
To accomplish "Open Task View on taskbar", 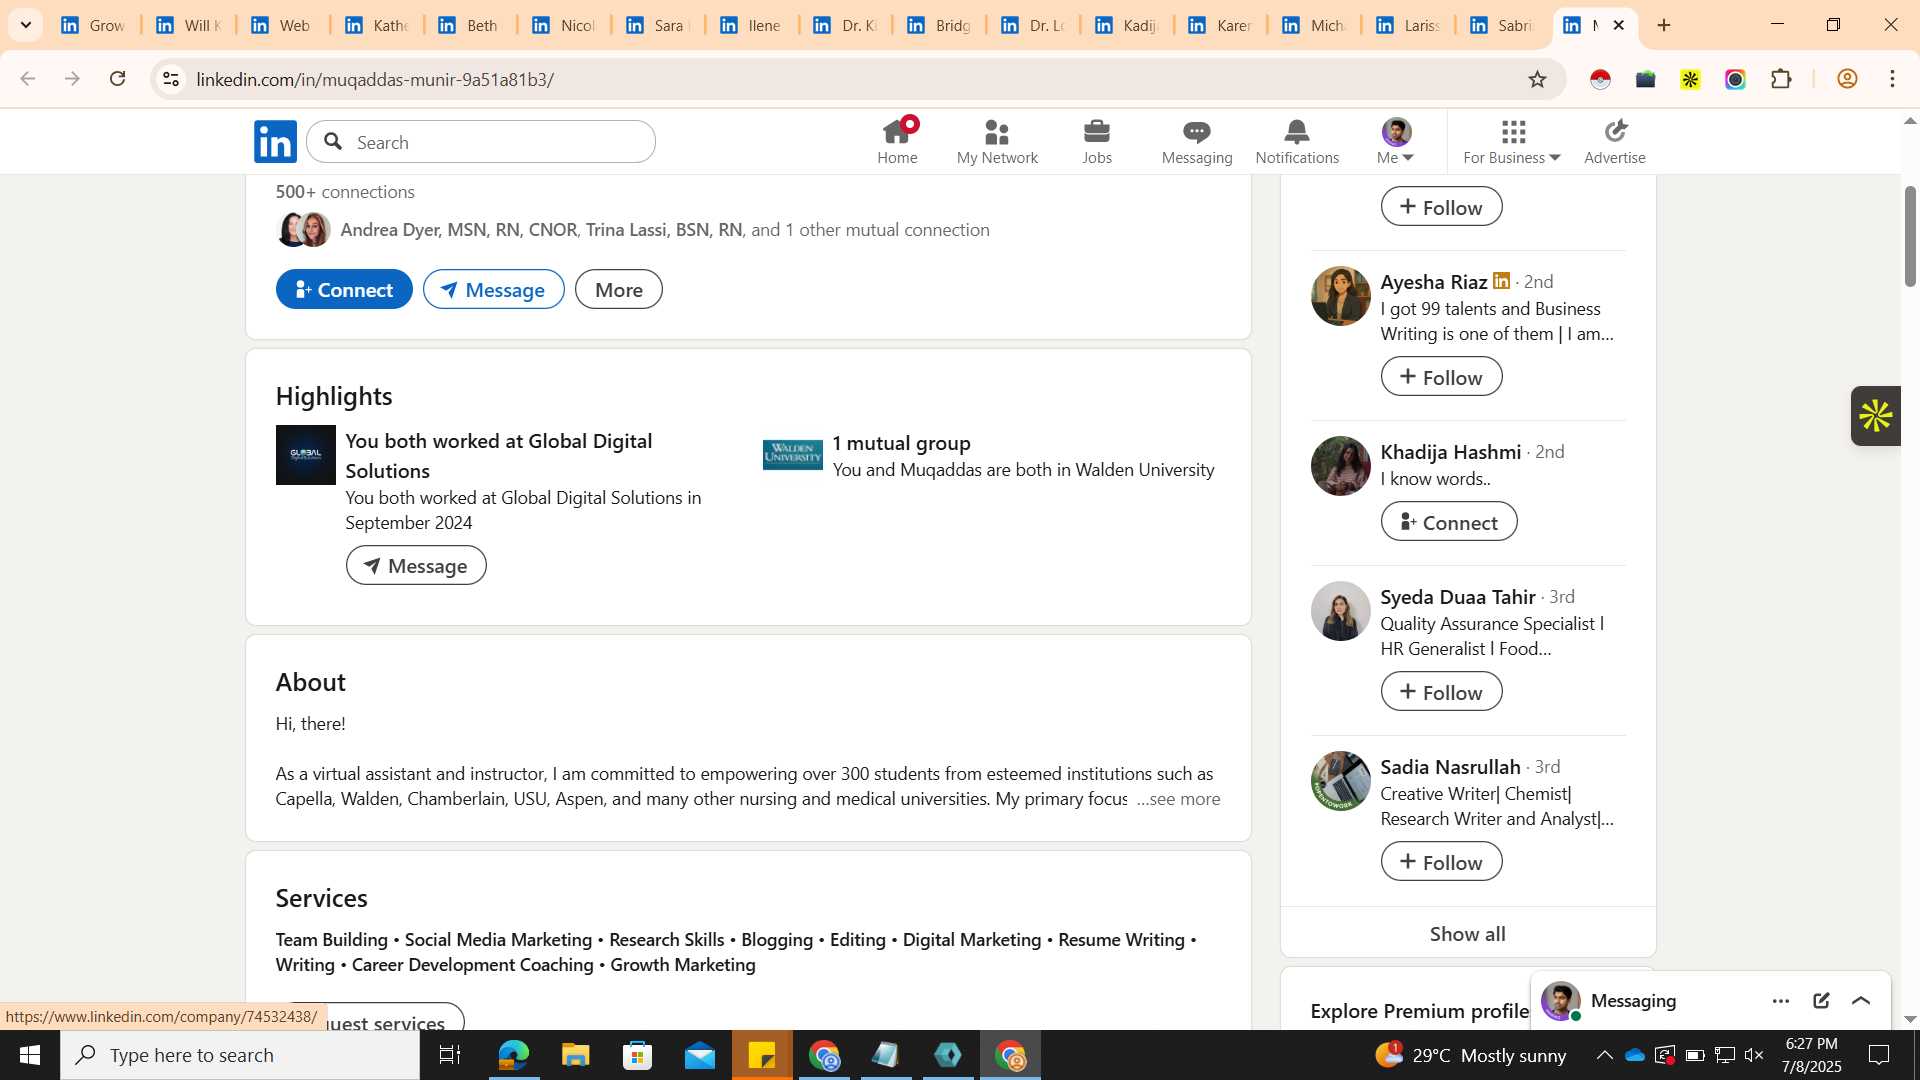I will click(450, 1055).
